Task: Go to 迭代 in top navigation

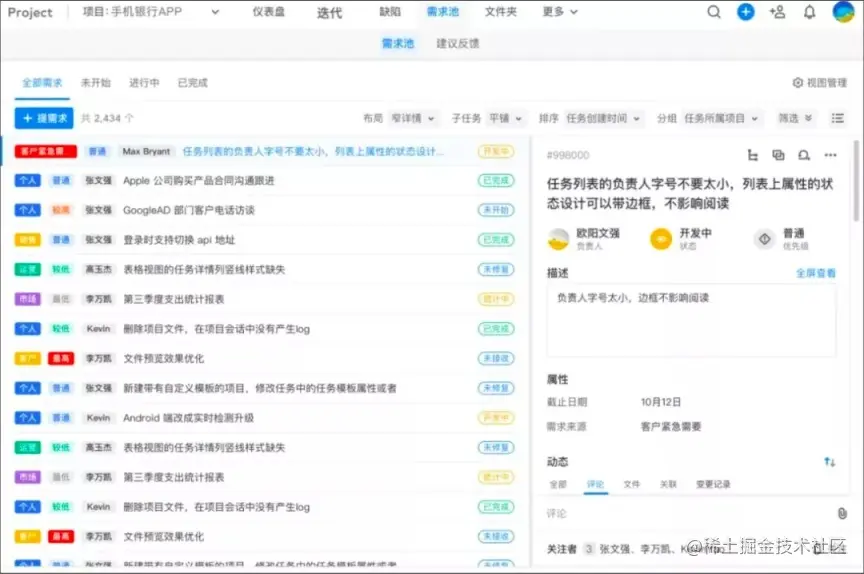Action: [329, 12]
